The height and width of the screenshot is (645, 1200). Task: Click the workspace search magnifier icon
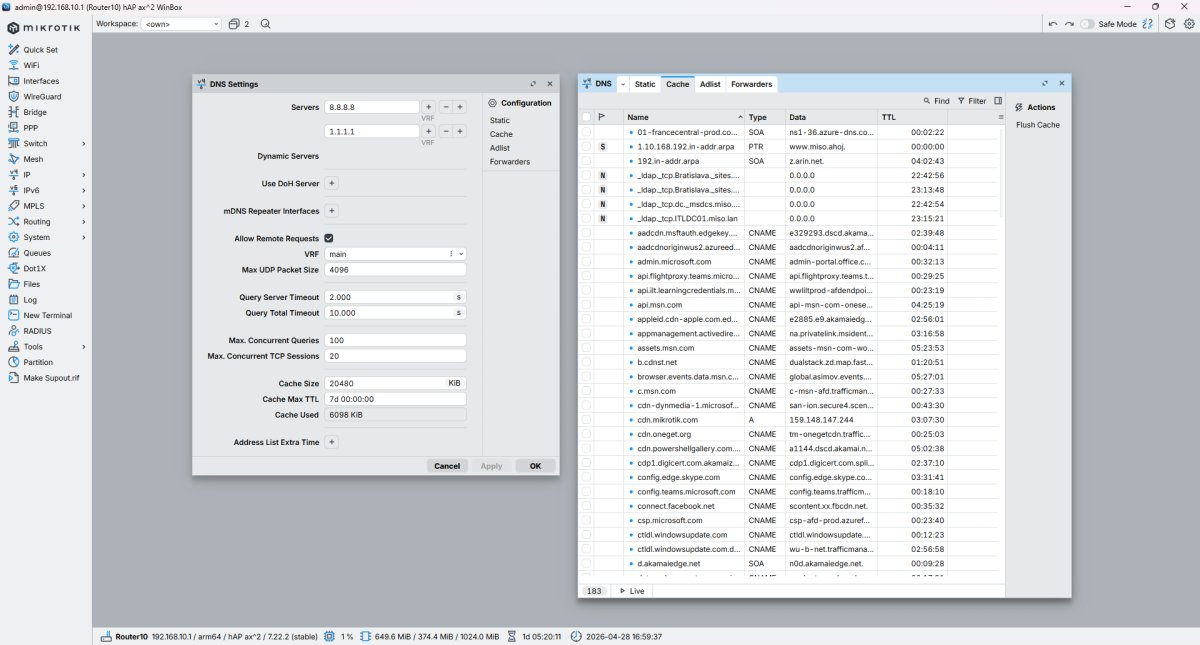266,23
